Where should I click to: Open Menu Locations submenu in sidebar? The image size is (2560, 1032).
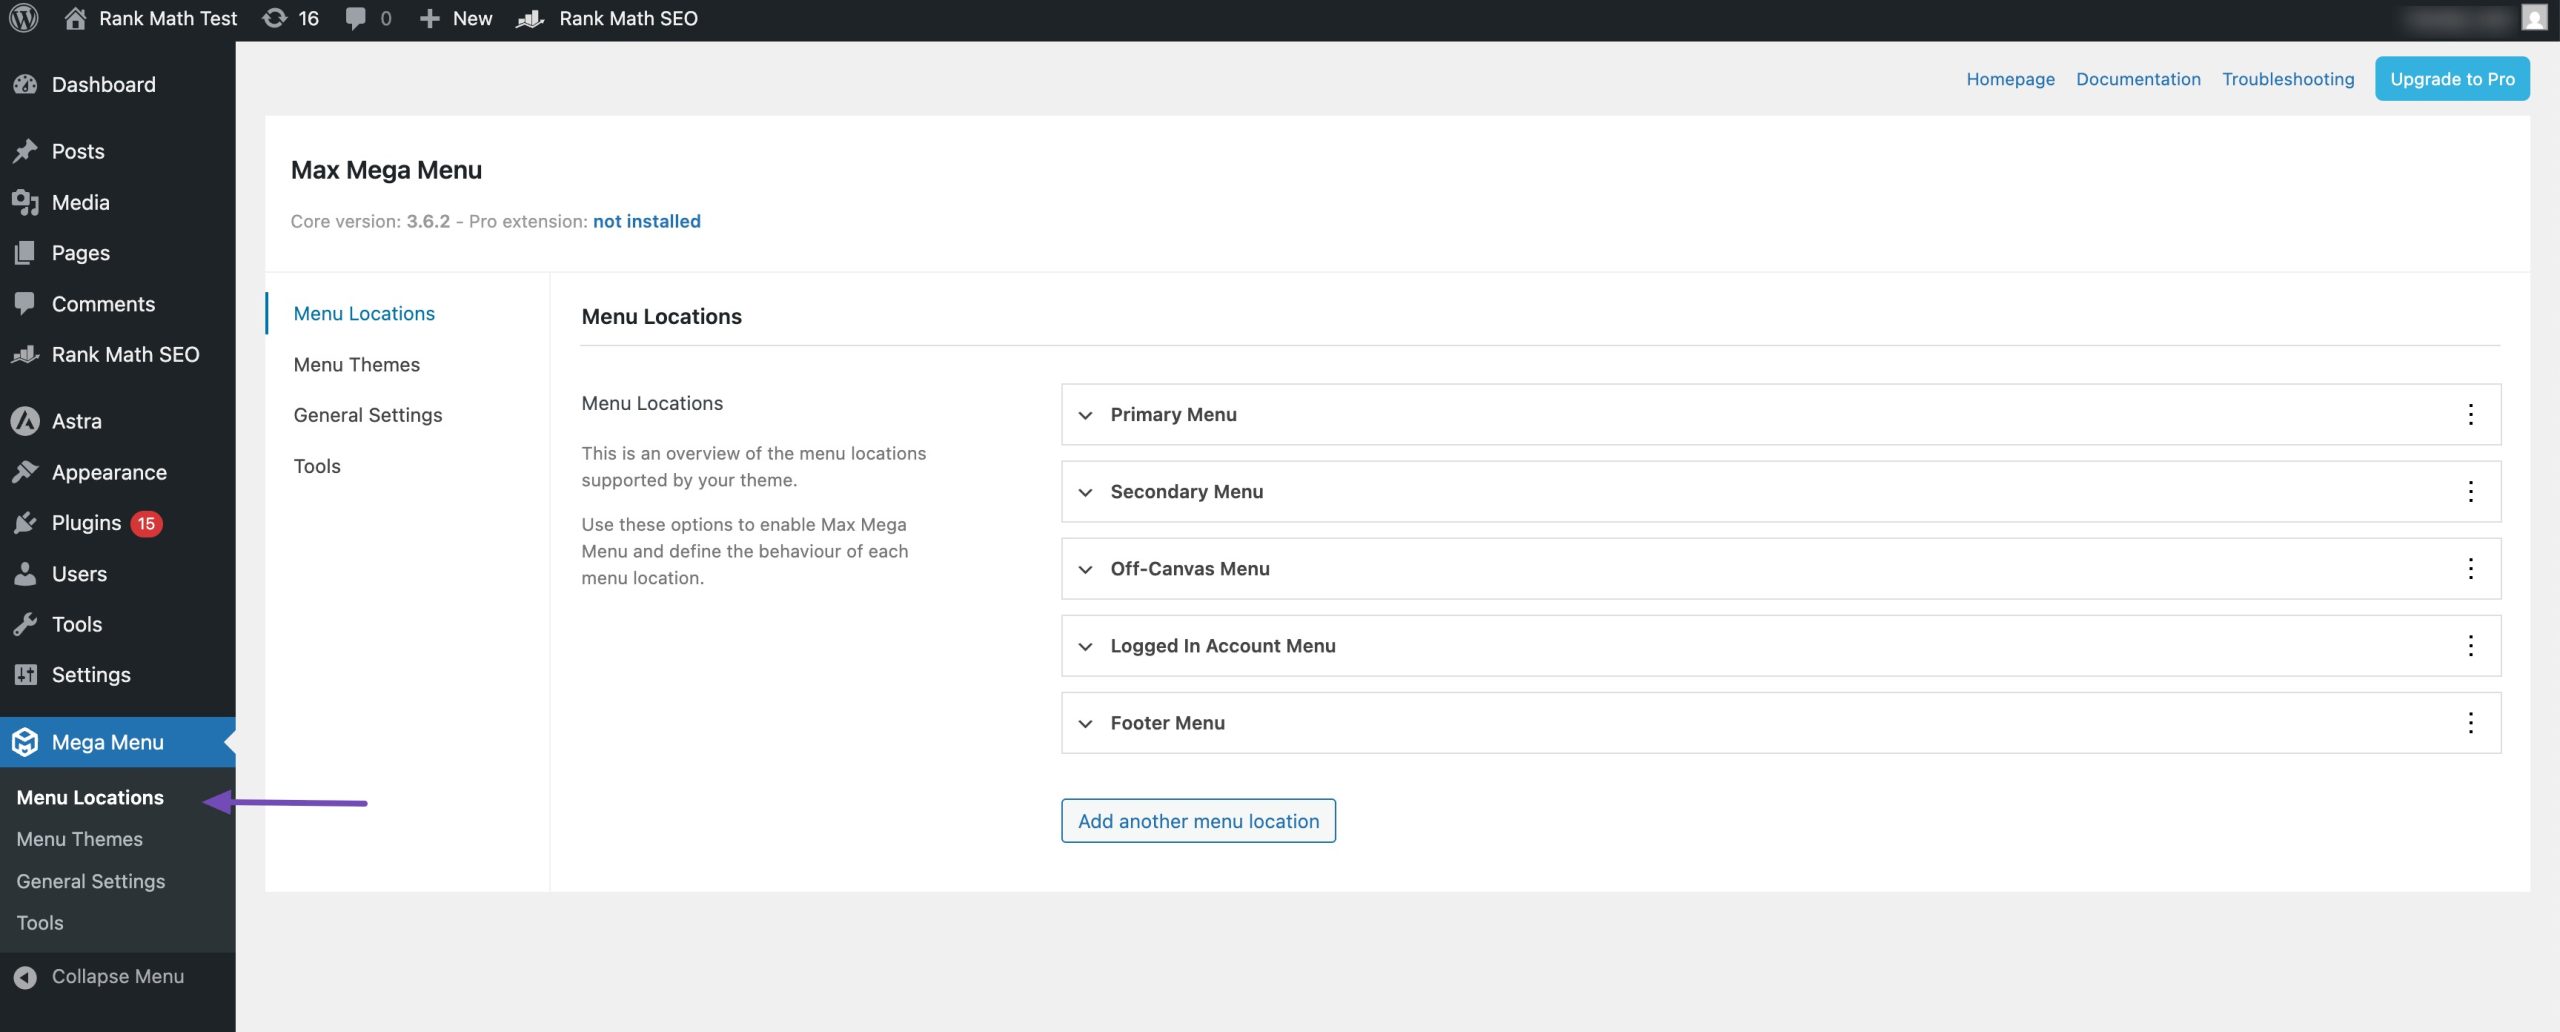coord(90,797)
